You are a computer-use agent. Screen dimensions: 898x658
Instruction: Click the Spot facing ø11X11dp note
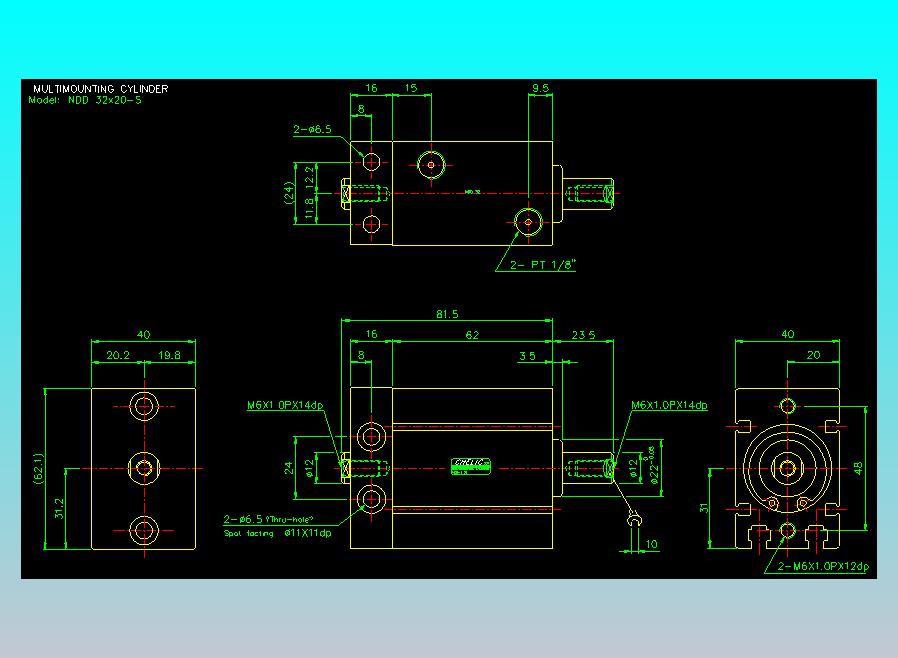point(277,533)
